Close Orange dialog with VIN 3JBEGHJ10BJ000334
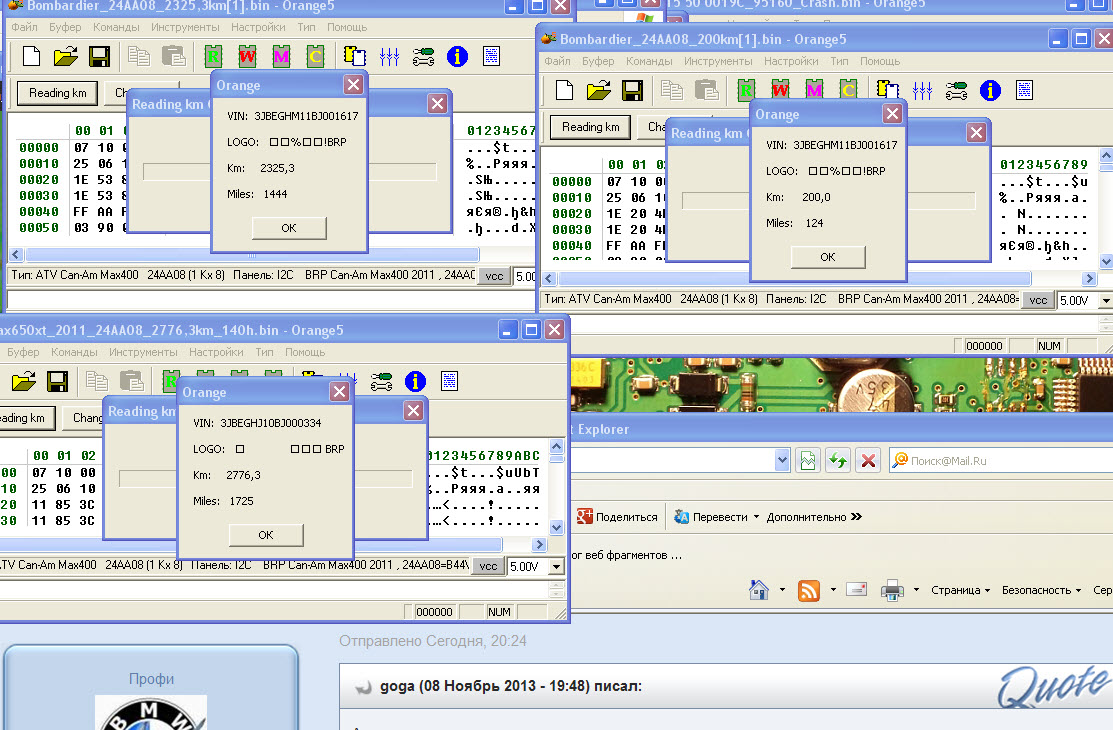 (x=339, y=392)
